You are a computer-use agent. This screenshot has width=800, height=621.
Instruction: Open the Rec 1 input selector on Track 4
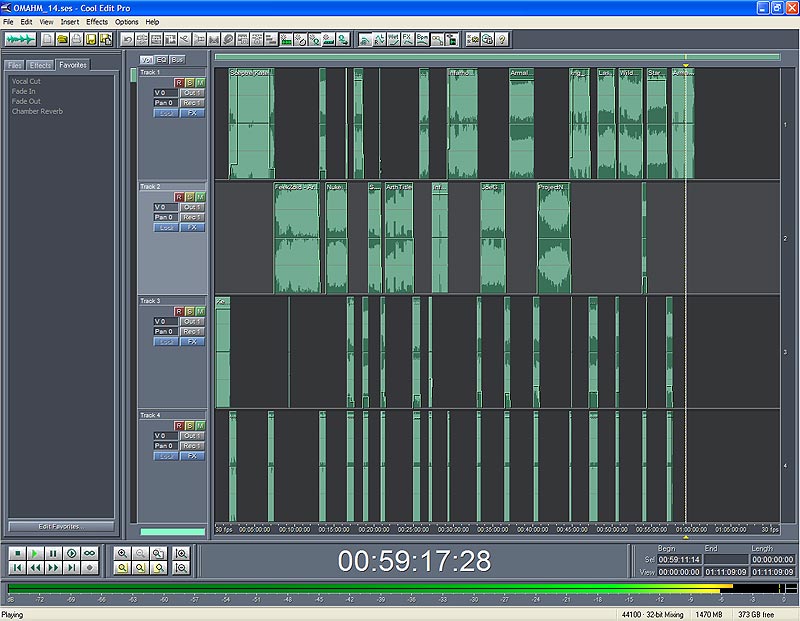tap(192, 445)
